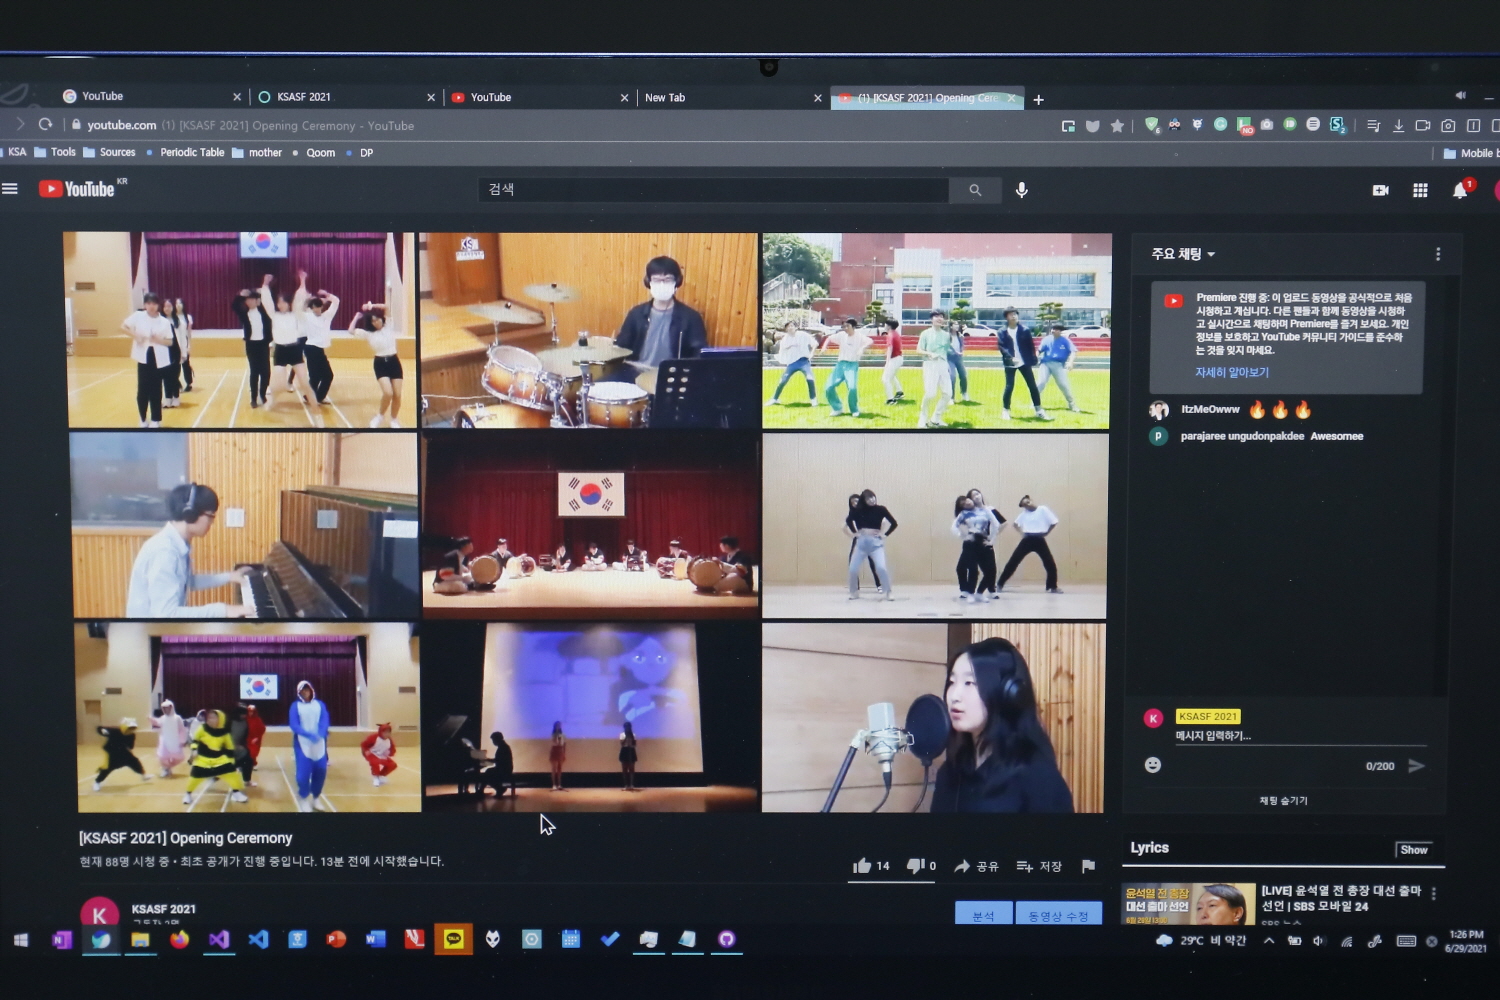Open the Qoom bookmark
The image size is (1500, 1000).
click(313, 153)
